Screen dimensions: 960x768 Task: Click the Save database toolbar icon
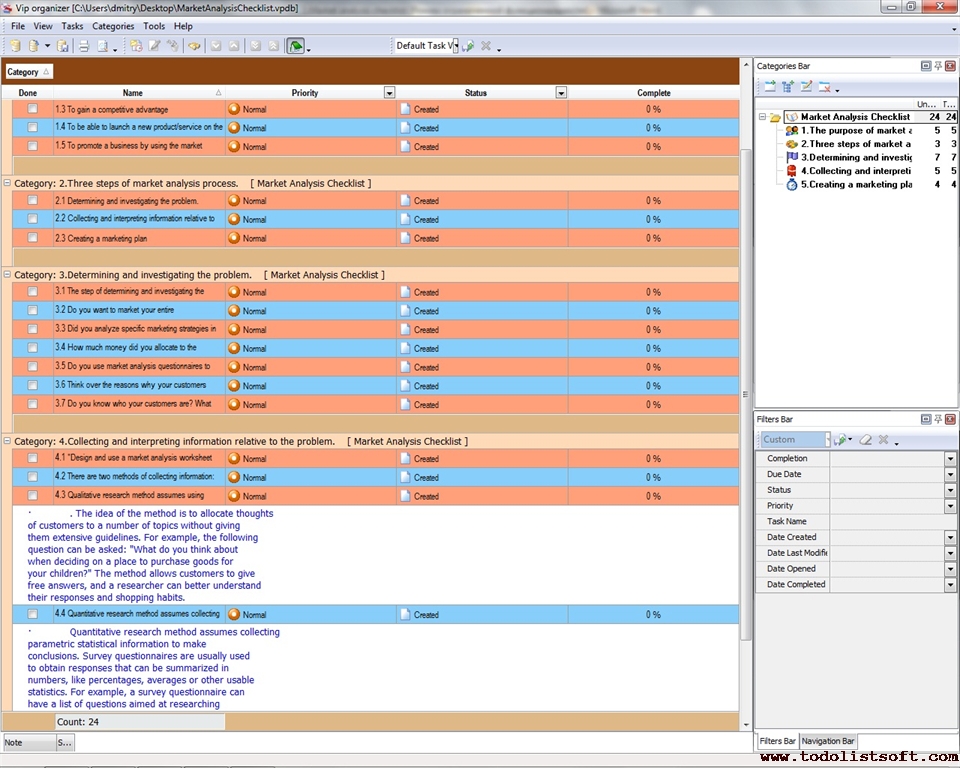tap(62, 46)
